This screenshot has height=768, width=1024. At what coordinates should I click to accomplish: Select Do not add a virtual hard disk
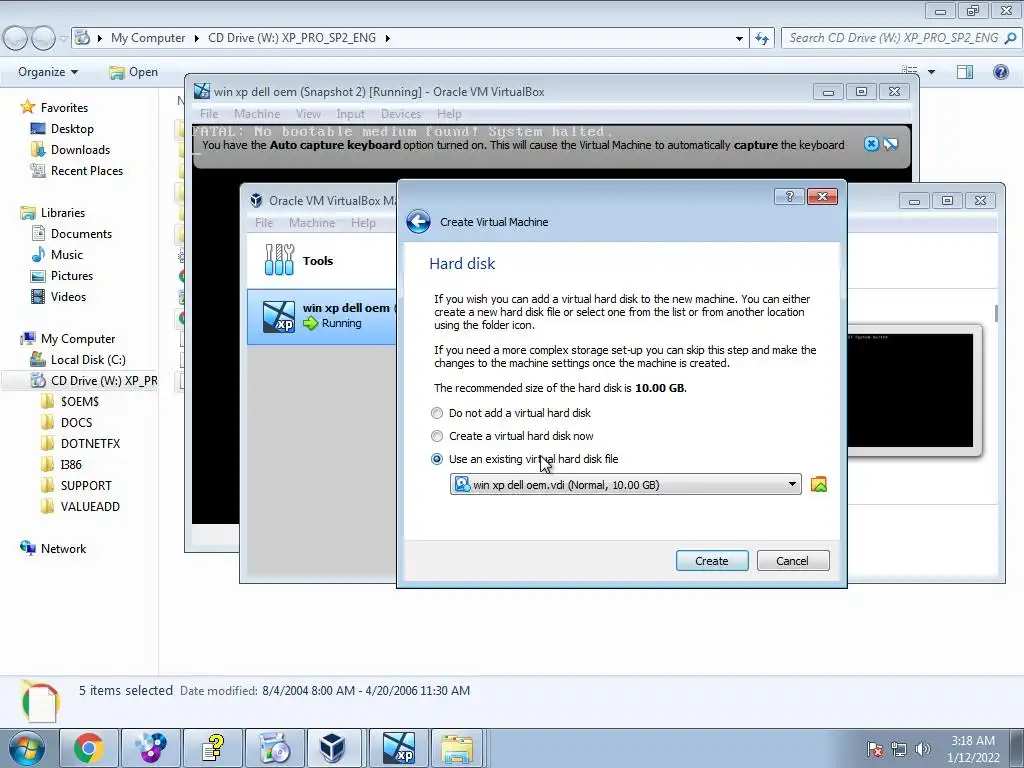tap(511, 413)
